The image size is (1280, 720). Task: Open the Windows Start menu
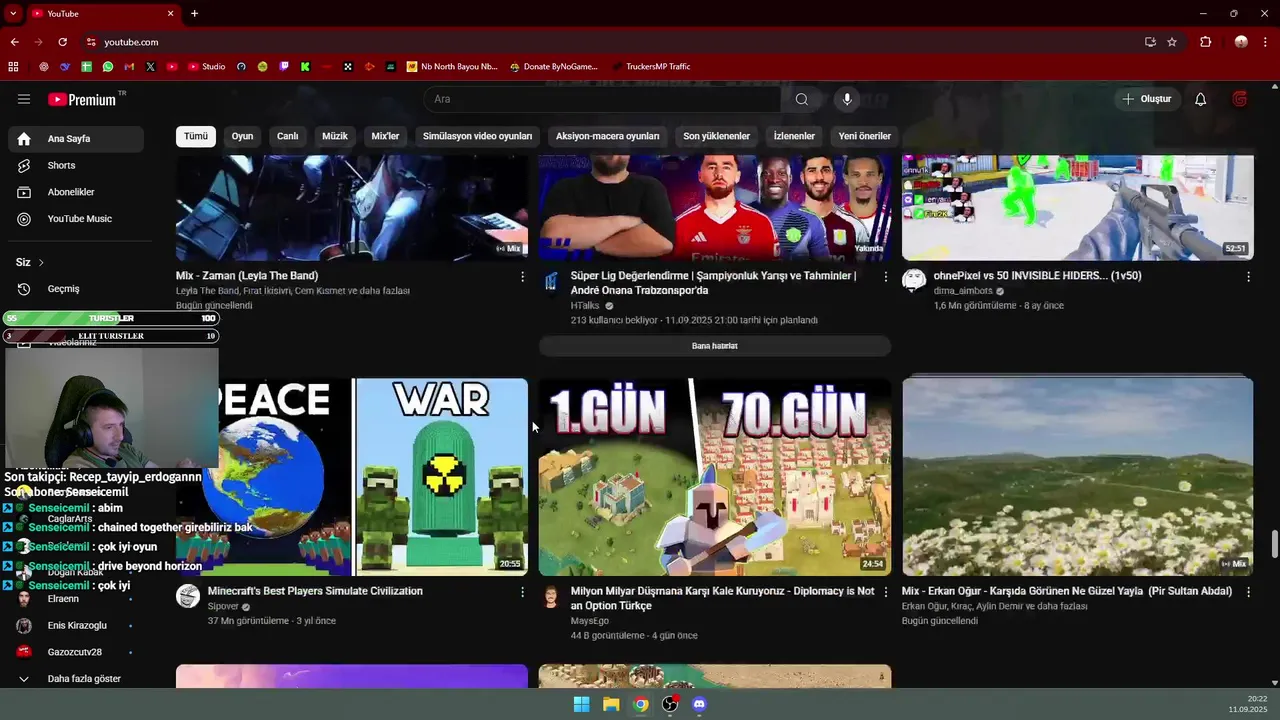pos(581,704)
